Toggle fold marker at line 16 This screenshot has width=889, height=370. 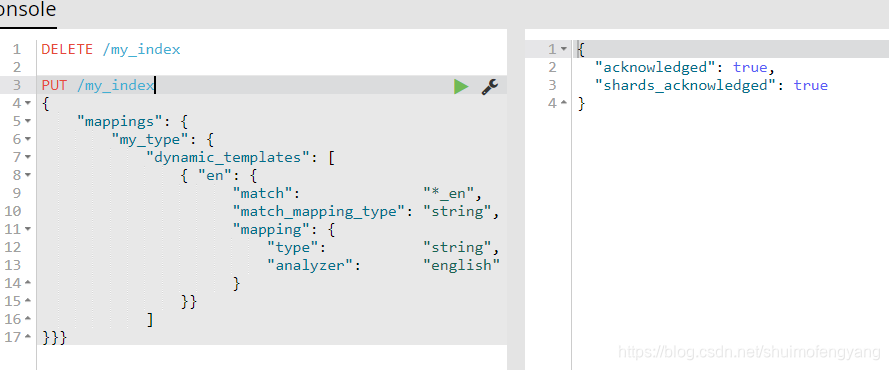[28, 319]
